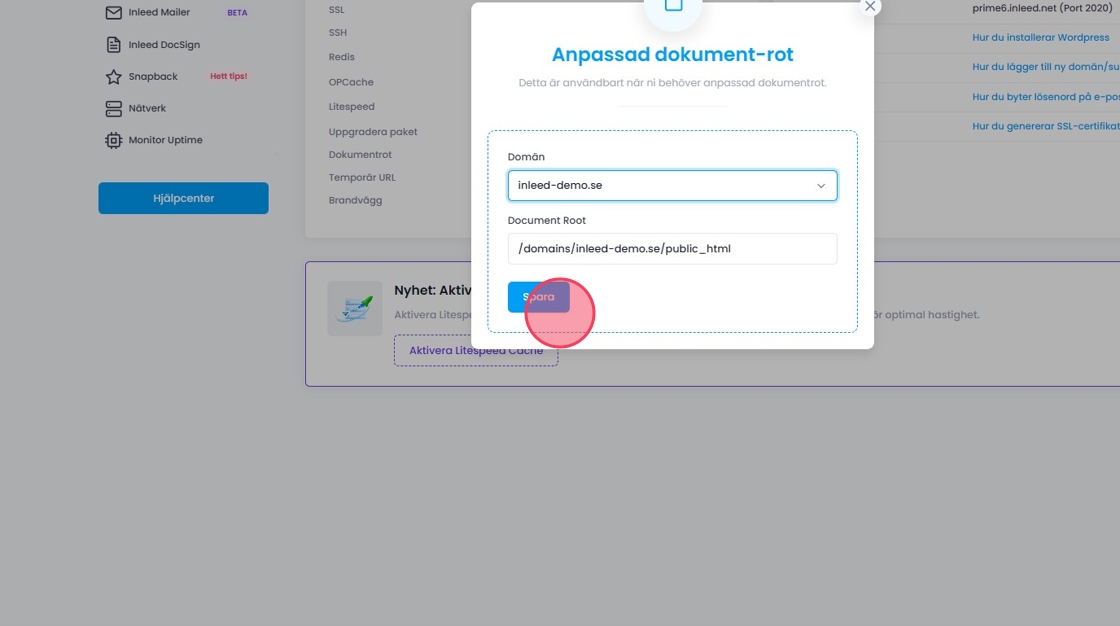Open the Domän dropdown
1120x626 pixels.
point(672,185)
